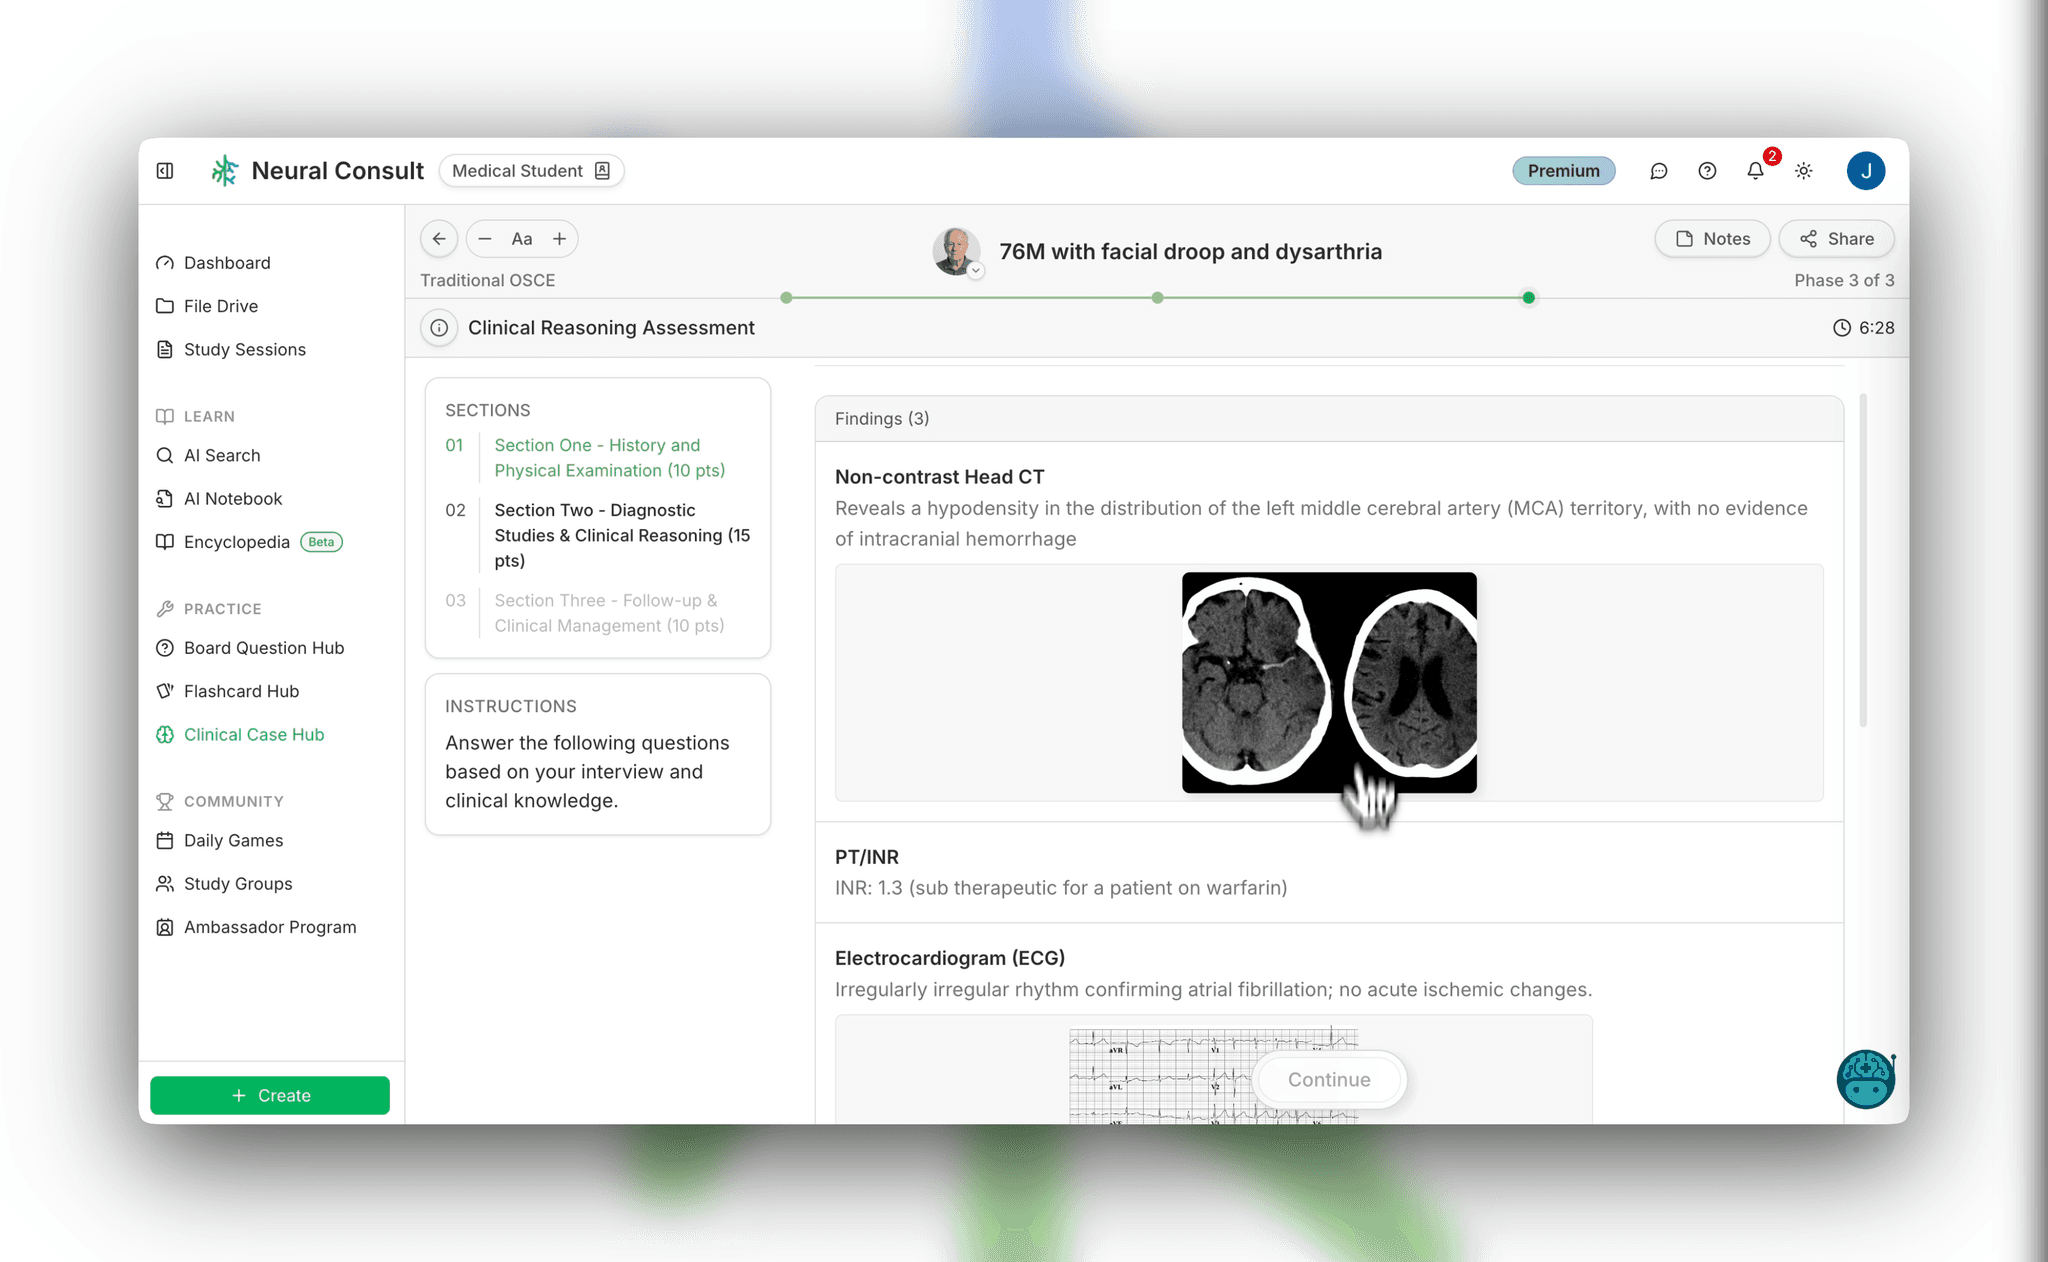Click the timer clock icon
Image resolution: width=2048 pixels, height=1262 pixels.
(x=1841, y=328)
